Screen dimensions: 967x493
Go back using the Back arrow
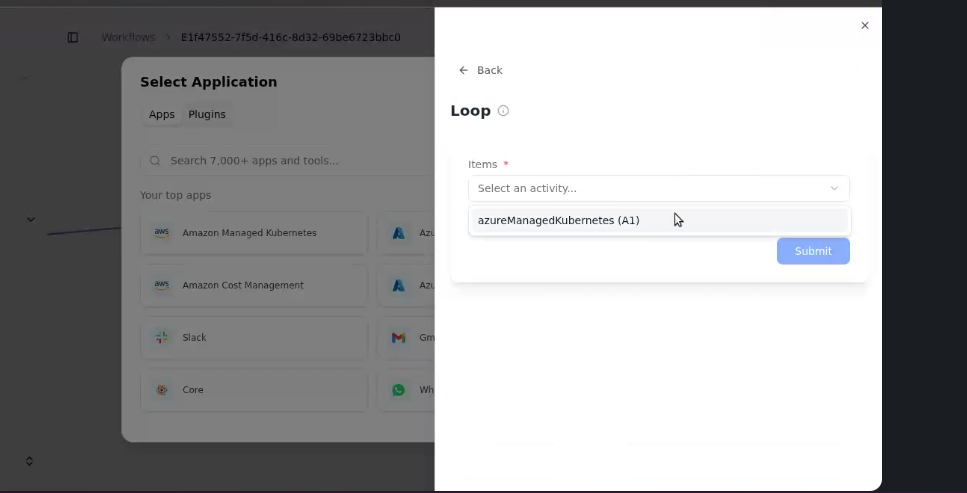479,70
